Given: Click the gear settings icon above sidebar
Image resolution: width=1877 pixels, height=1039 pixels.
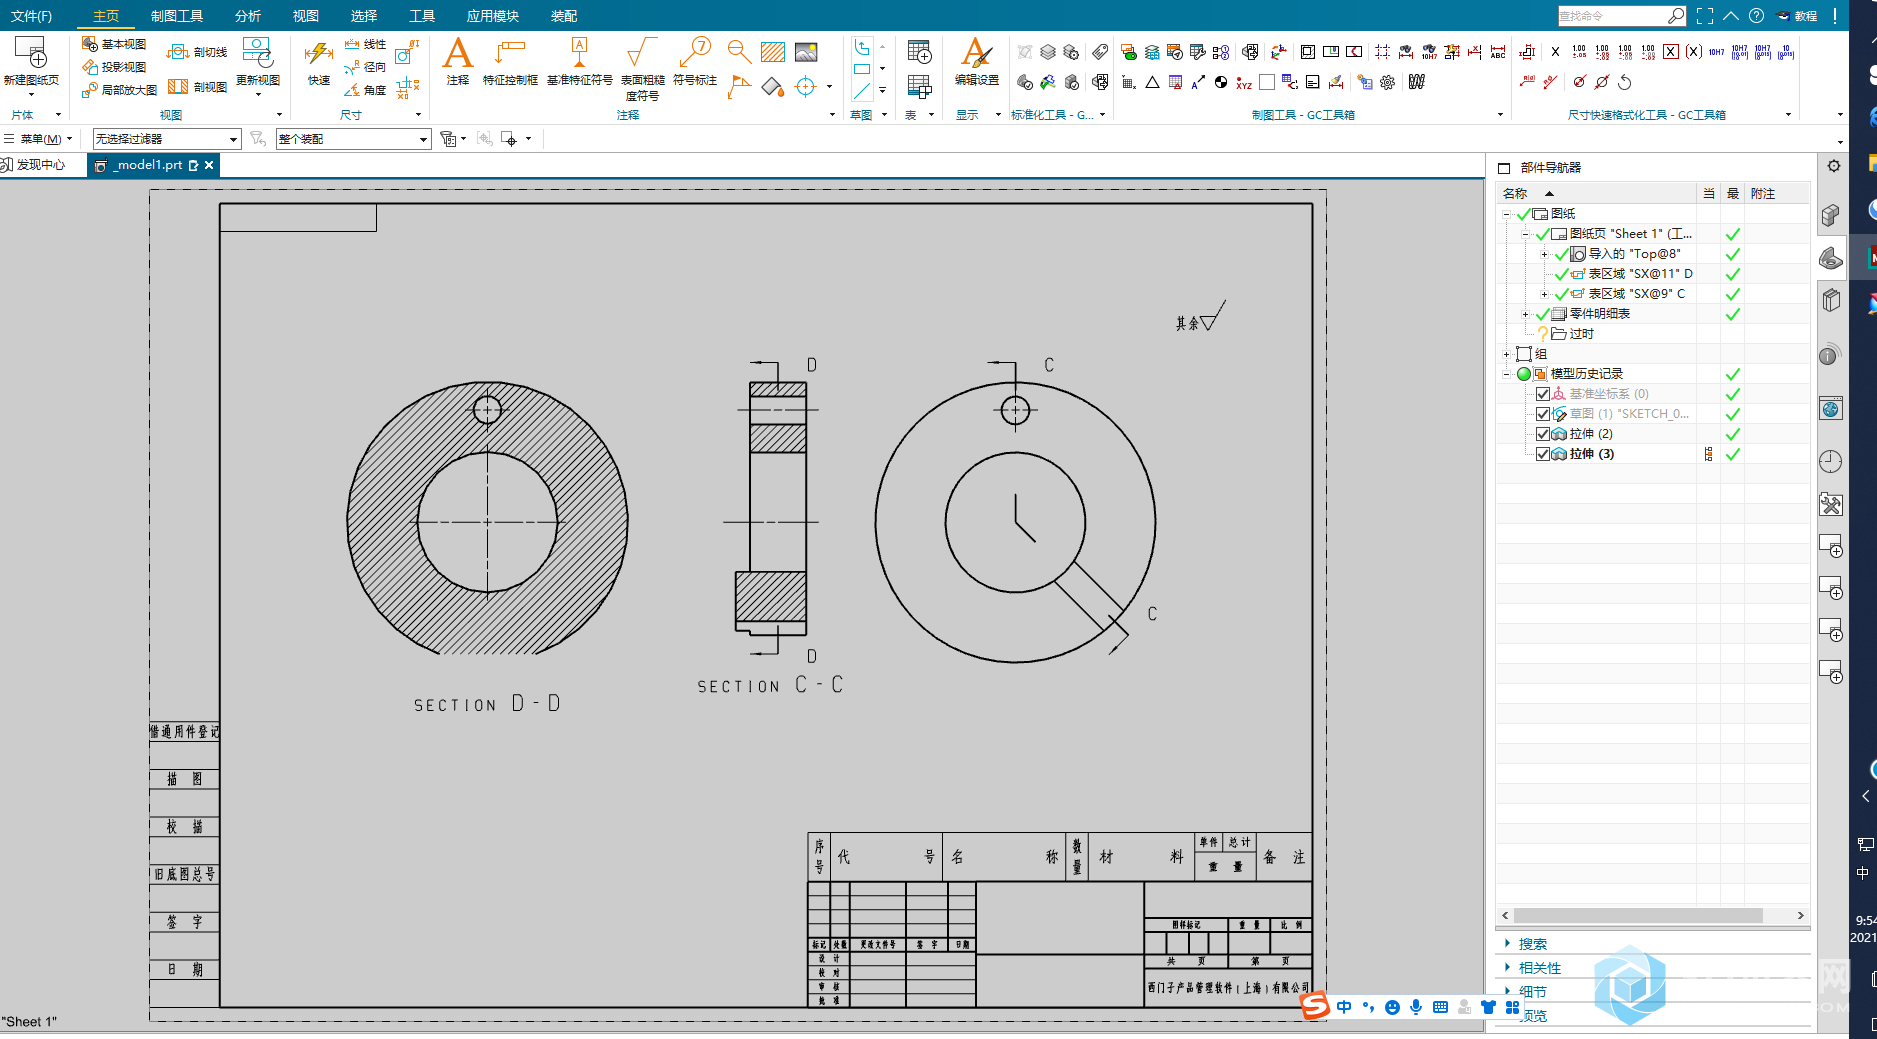Looking at the screenshot, I should 1834,166.
